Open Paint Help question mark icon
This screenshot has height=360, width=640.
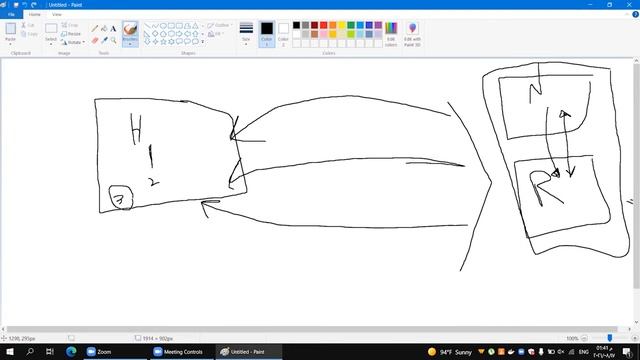coord(635,14)
